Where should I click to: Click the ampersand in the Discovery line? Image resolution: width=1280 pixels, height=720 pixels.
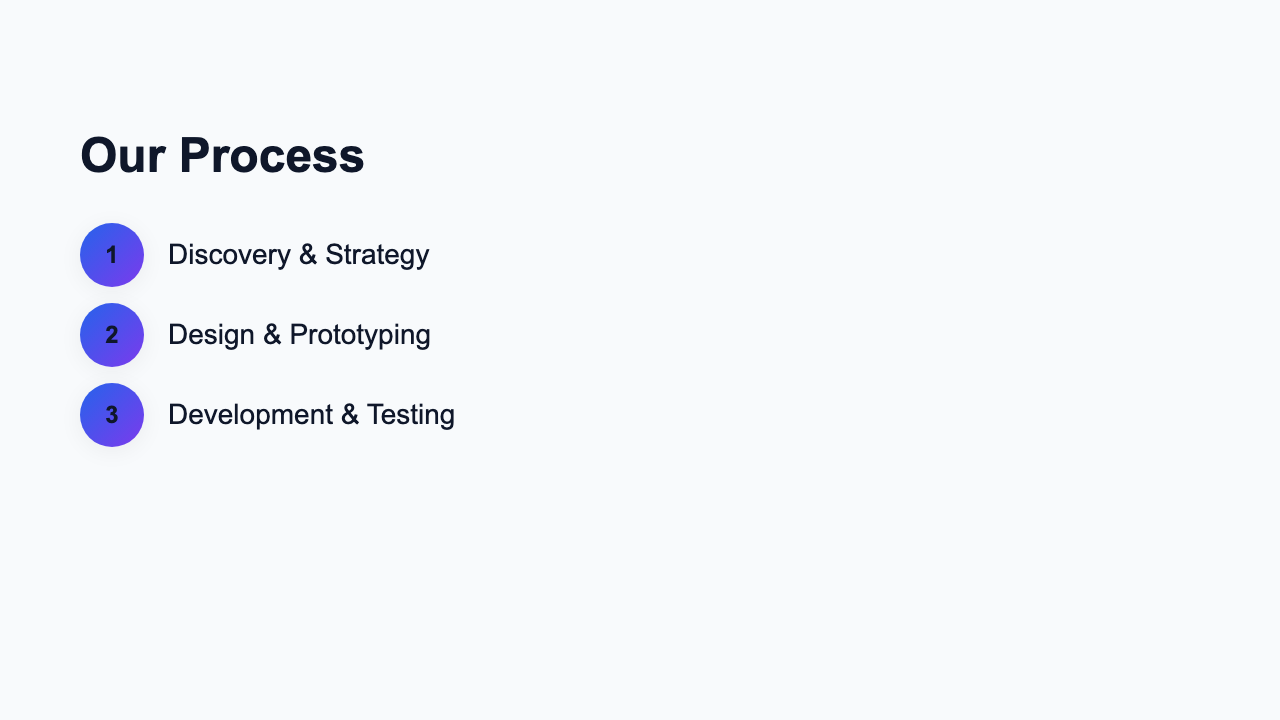tap(308, 255)
